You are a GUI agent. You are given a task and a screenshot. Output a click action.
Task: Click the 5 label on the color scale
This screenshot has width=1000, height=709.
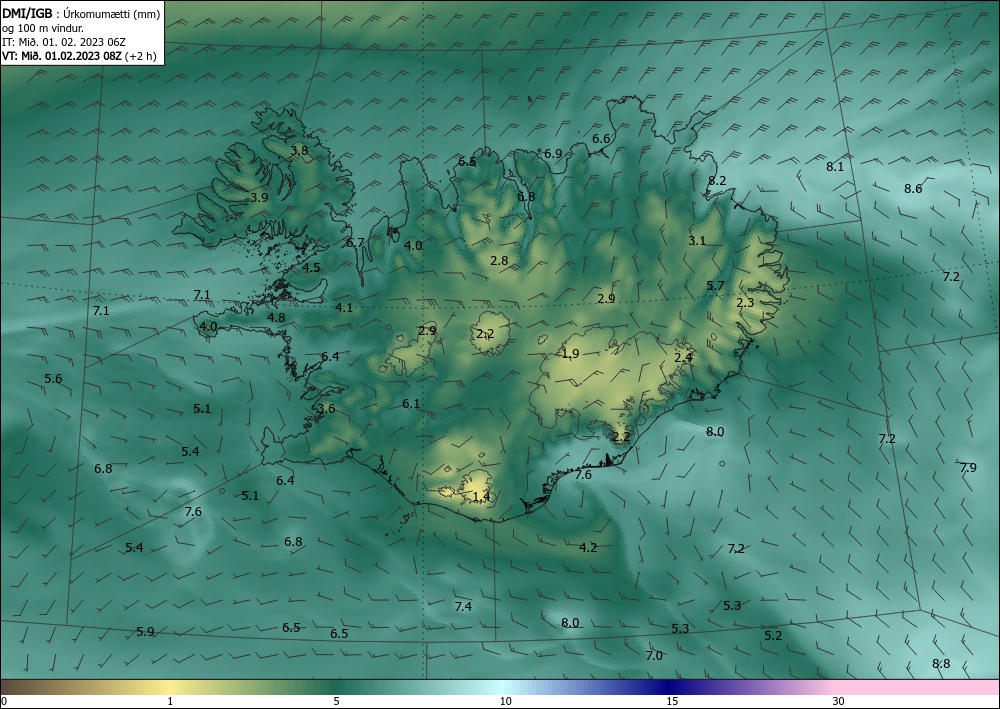pyautogui.click(x=336, y=701)
